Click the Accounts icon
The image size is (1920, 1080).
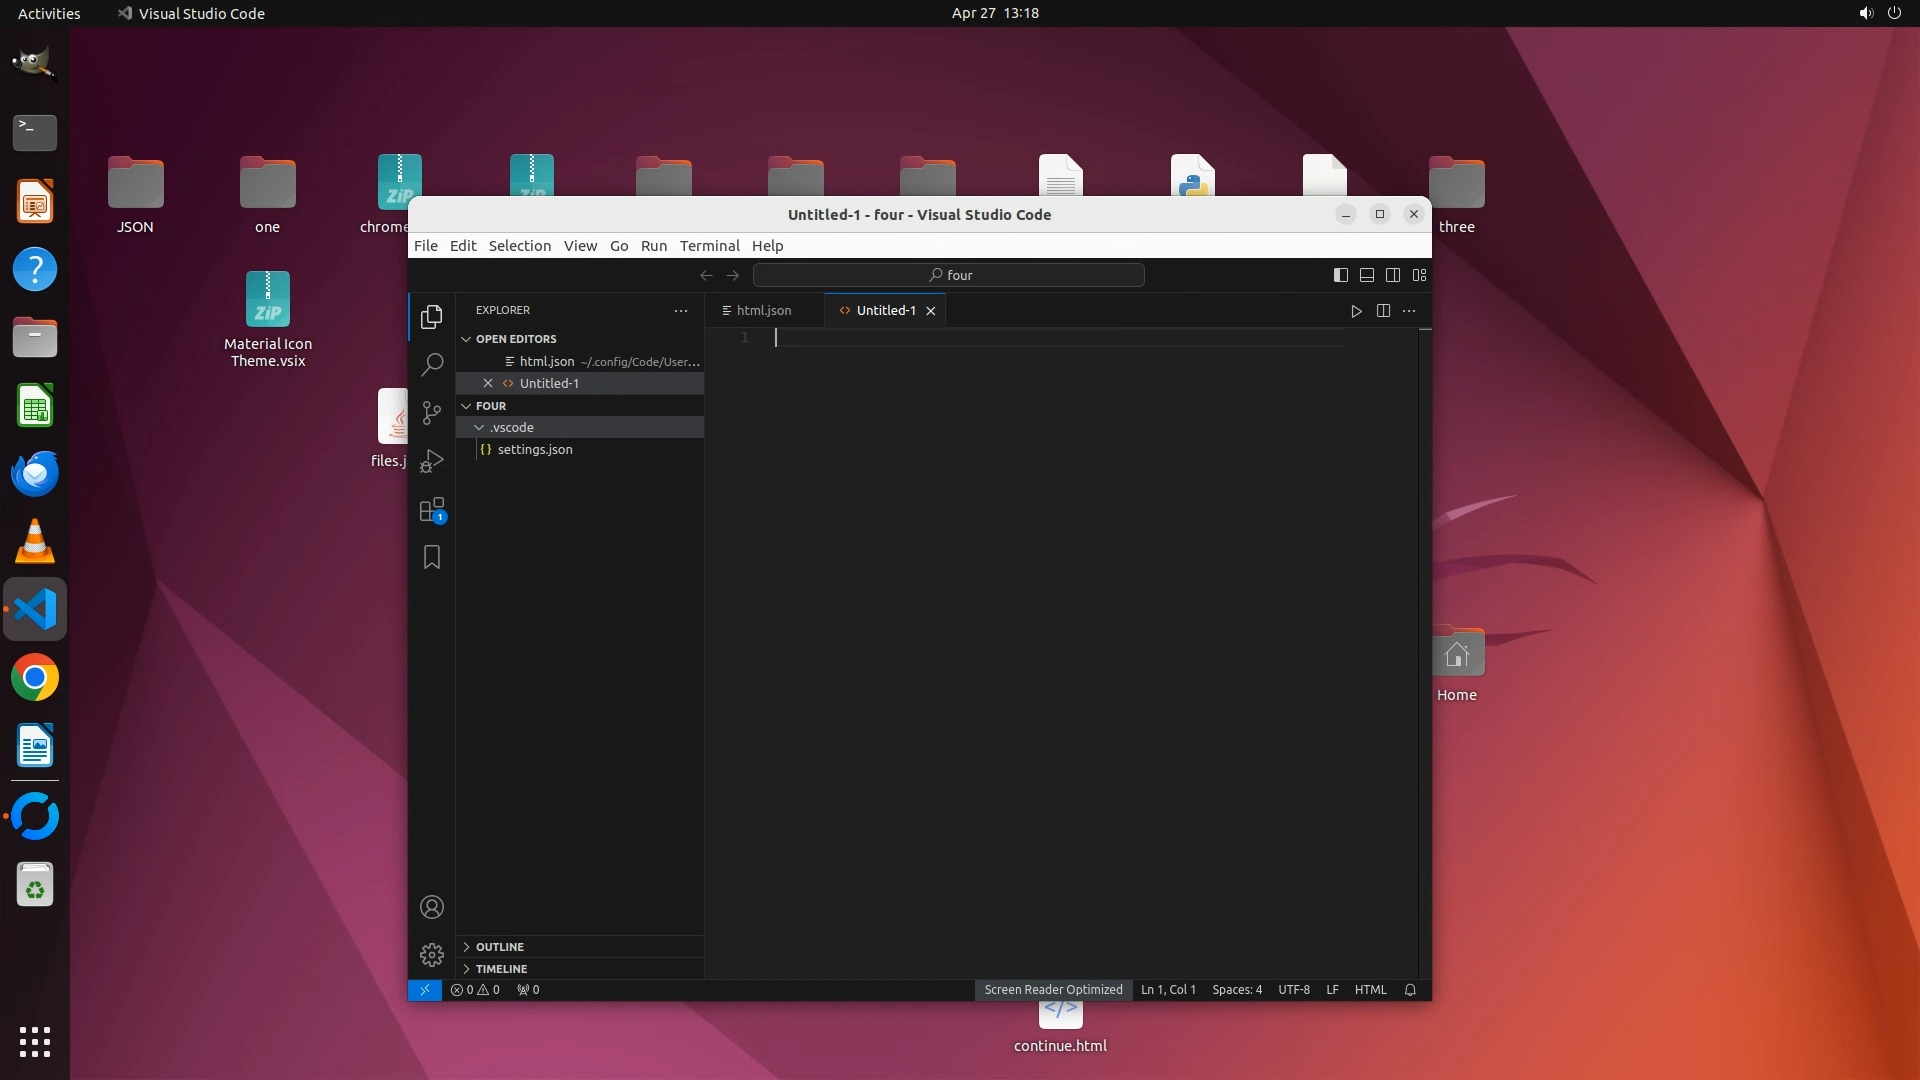click(432, 907)
